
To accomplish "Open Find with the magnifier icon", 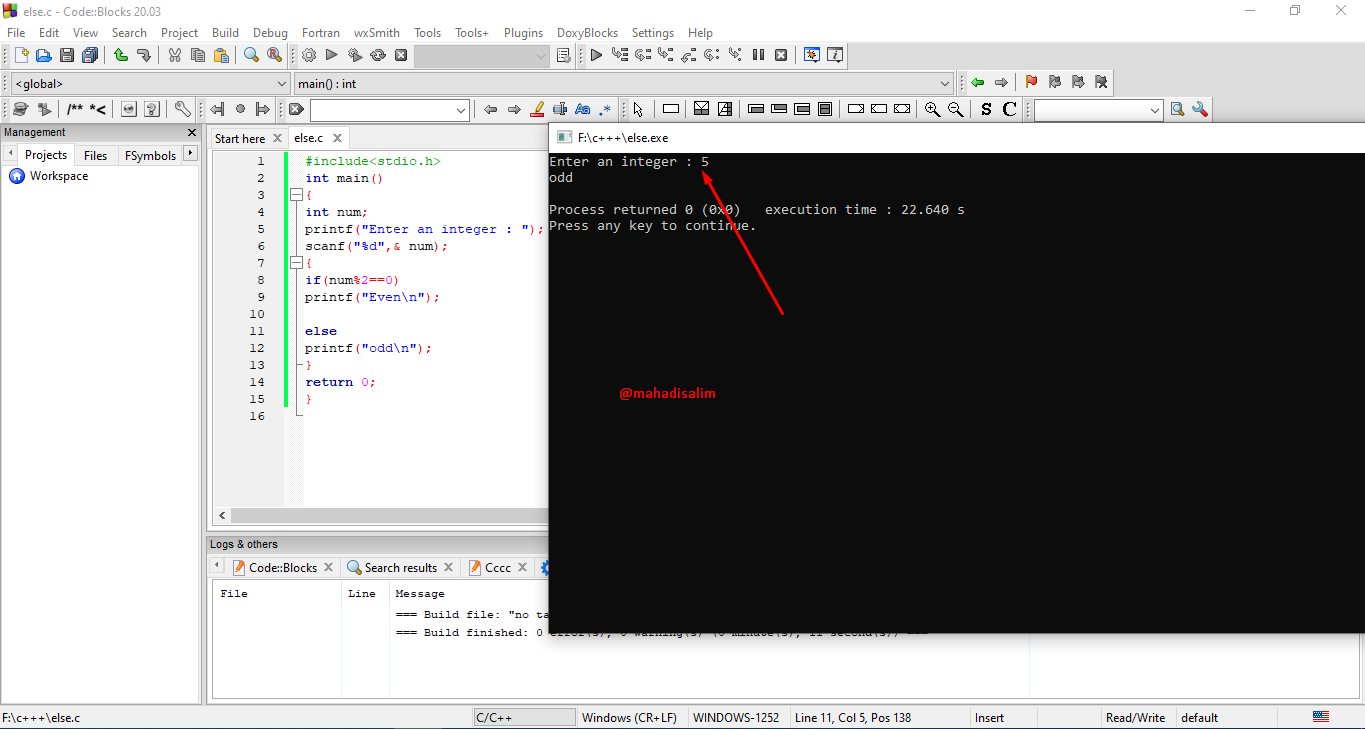I will point(251,56).
